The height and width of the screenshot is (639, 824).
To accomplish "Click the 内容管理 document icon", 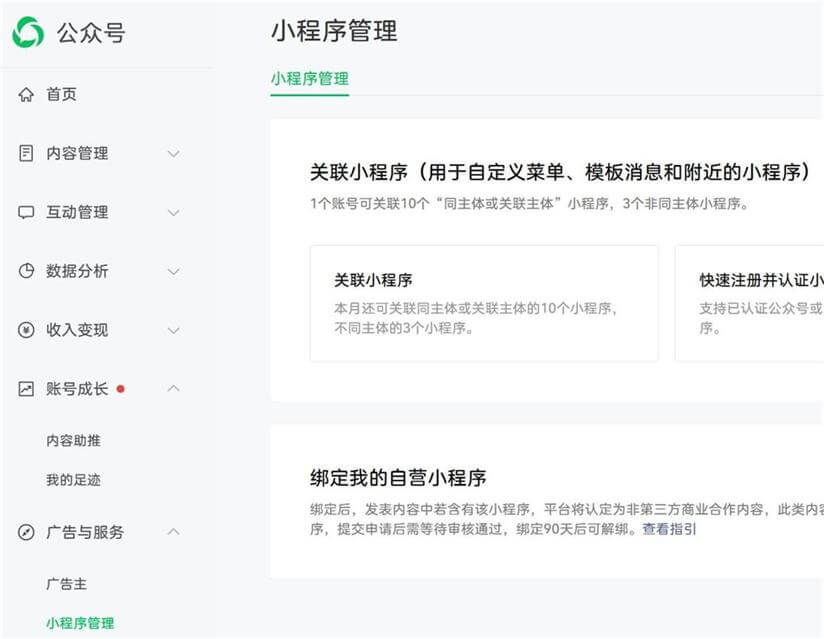I will 26,153.
